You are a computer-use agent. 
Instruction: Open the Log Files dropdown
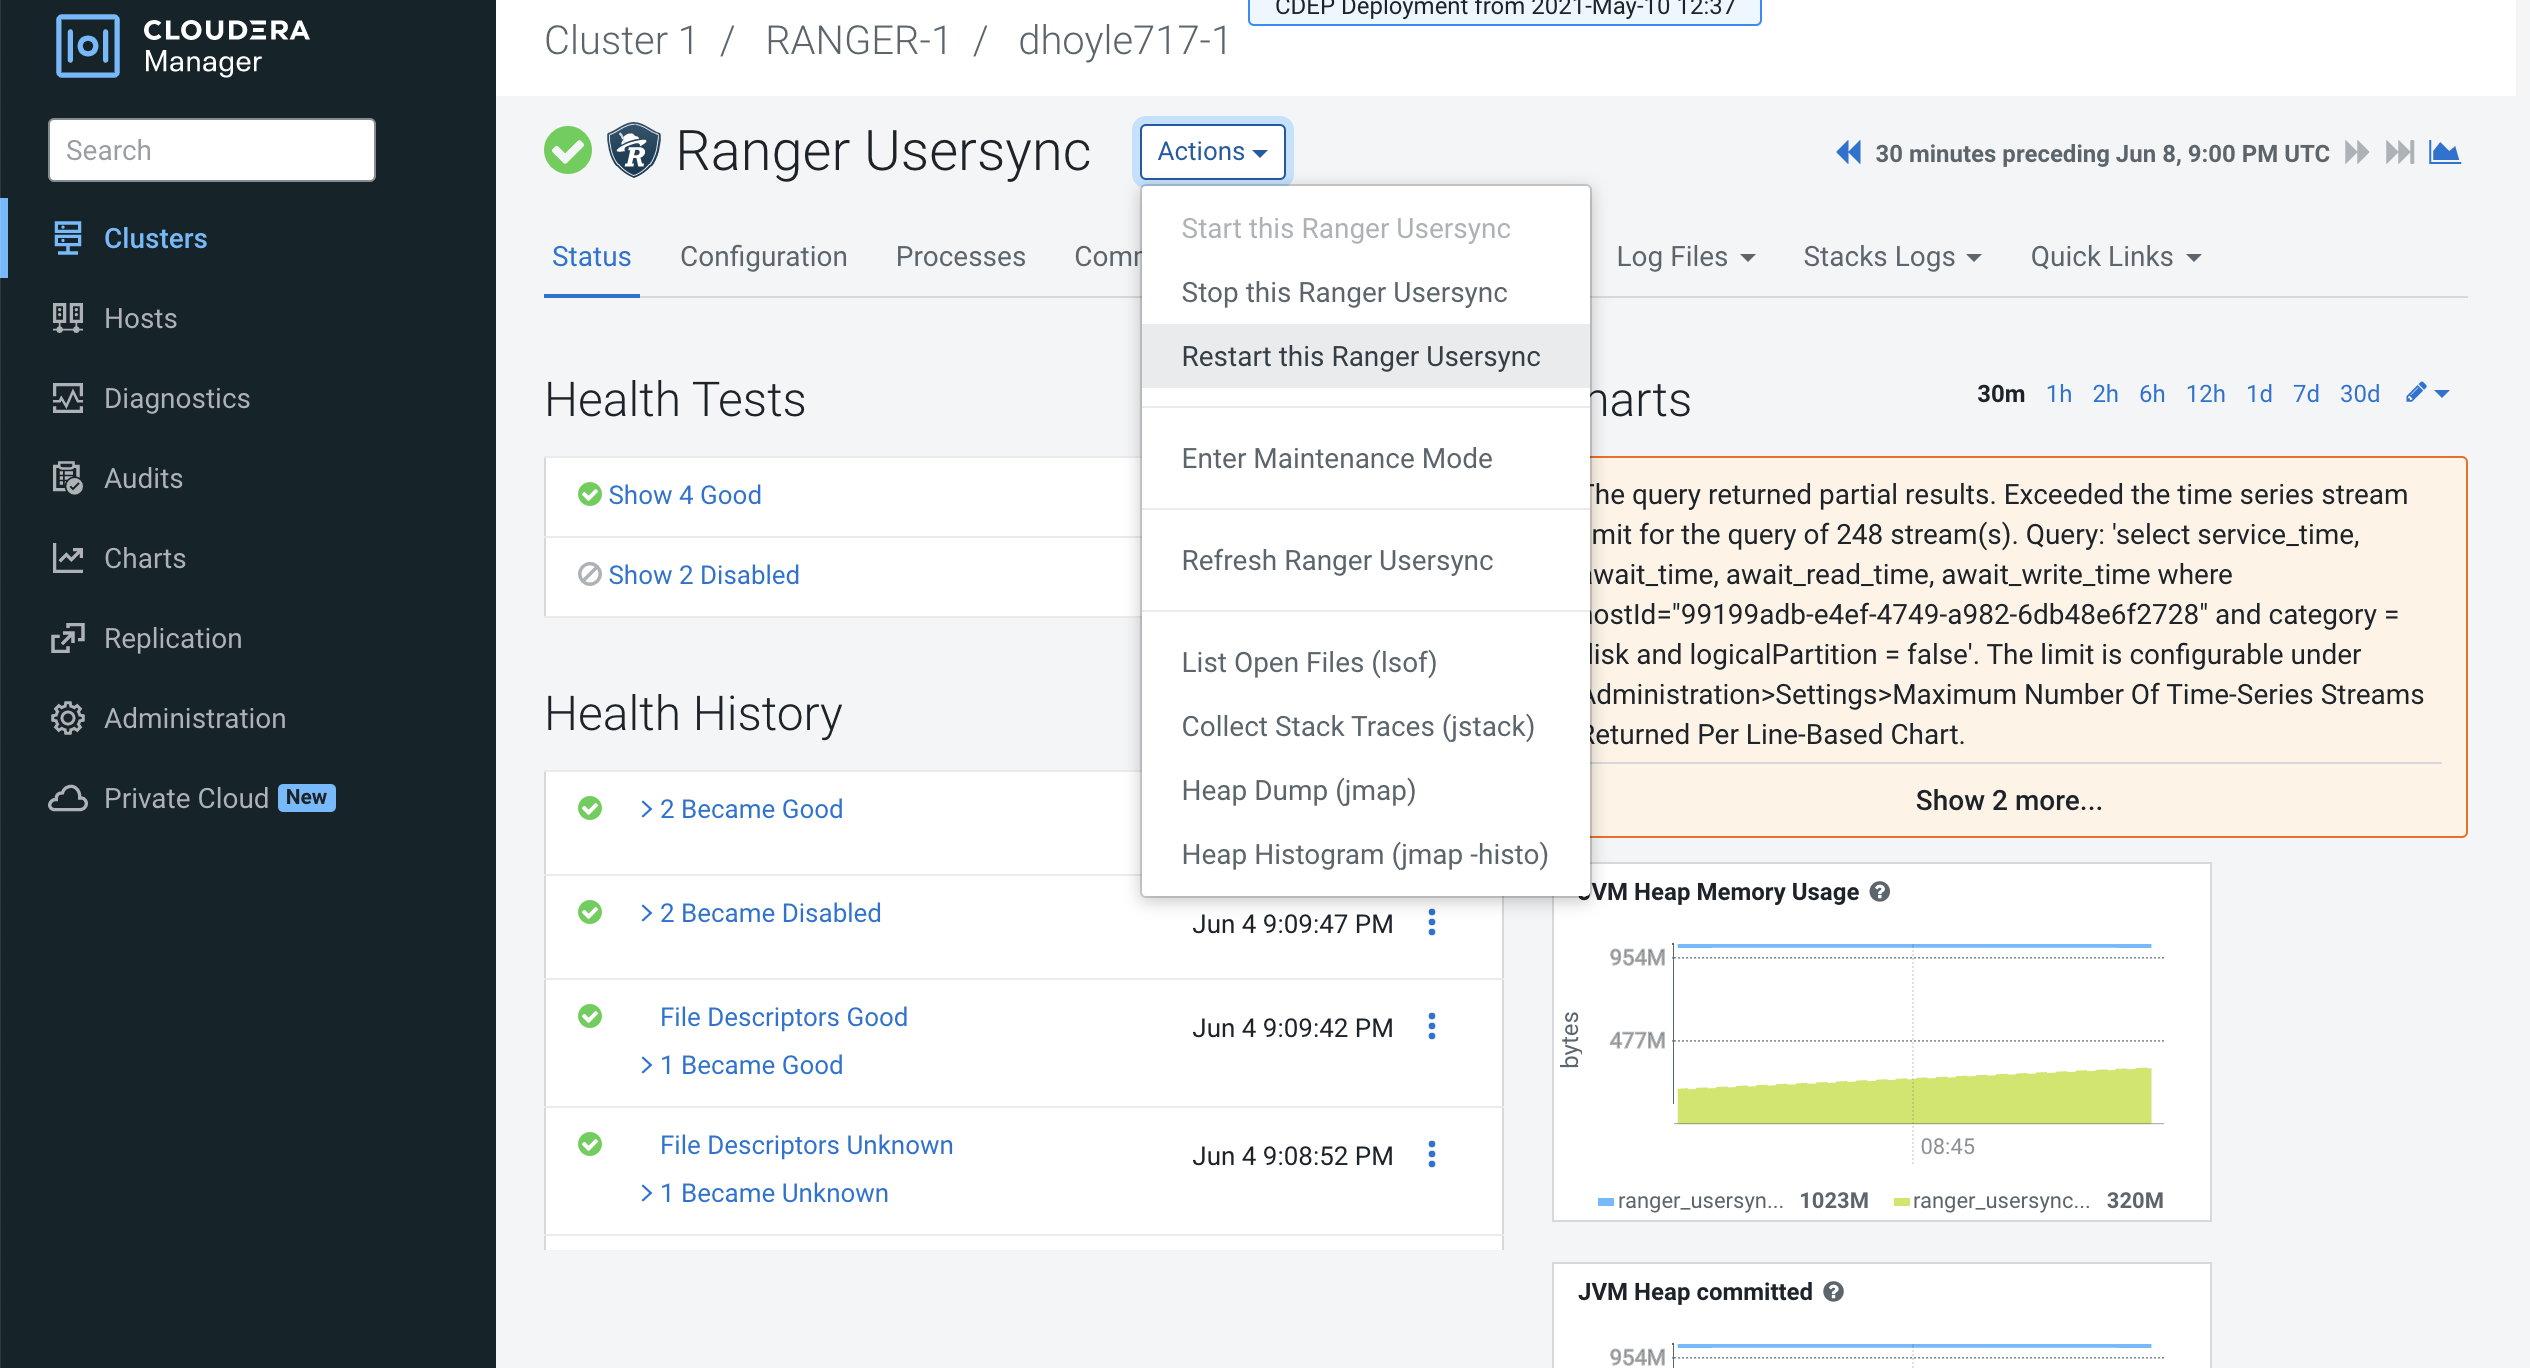click(x=1685, y=257)
